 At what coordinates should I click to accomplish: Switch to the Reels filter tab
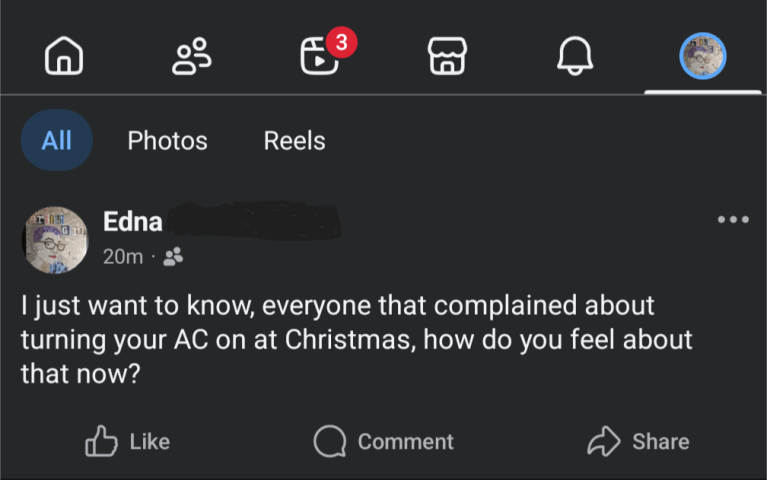tap(294, 141)
